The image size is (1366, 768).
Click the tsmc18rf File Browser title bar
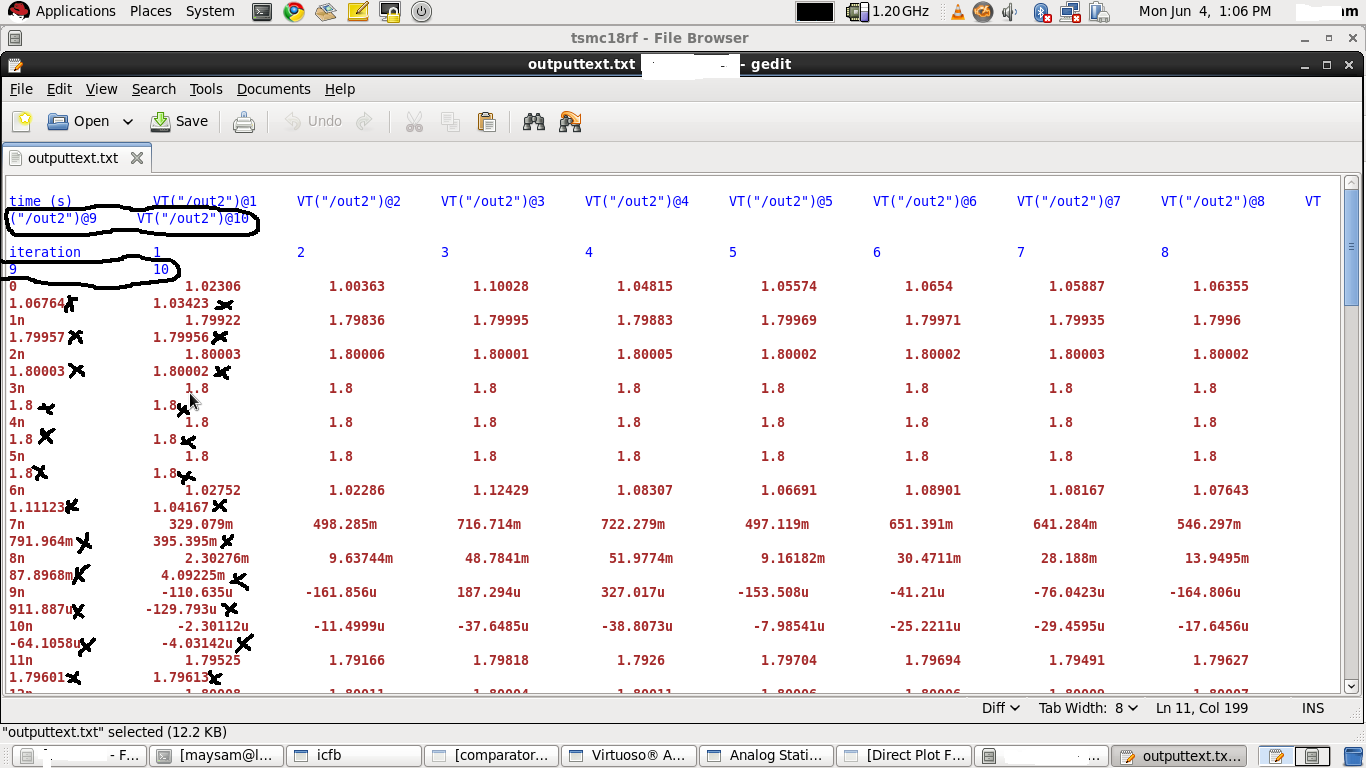click(x=659, y=38)
